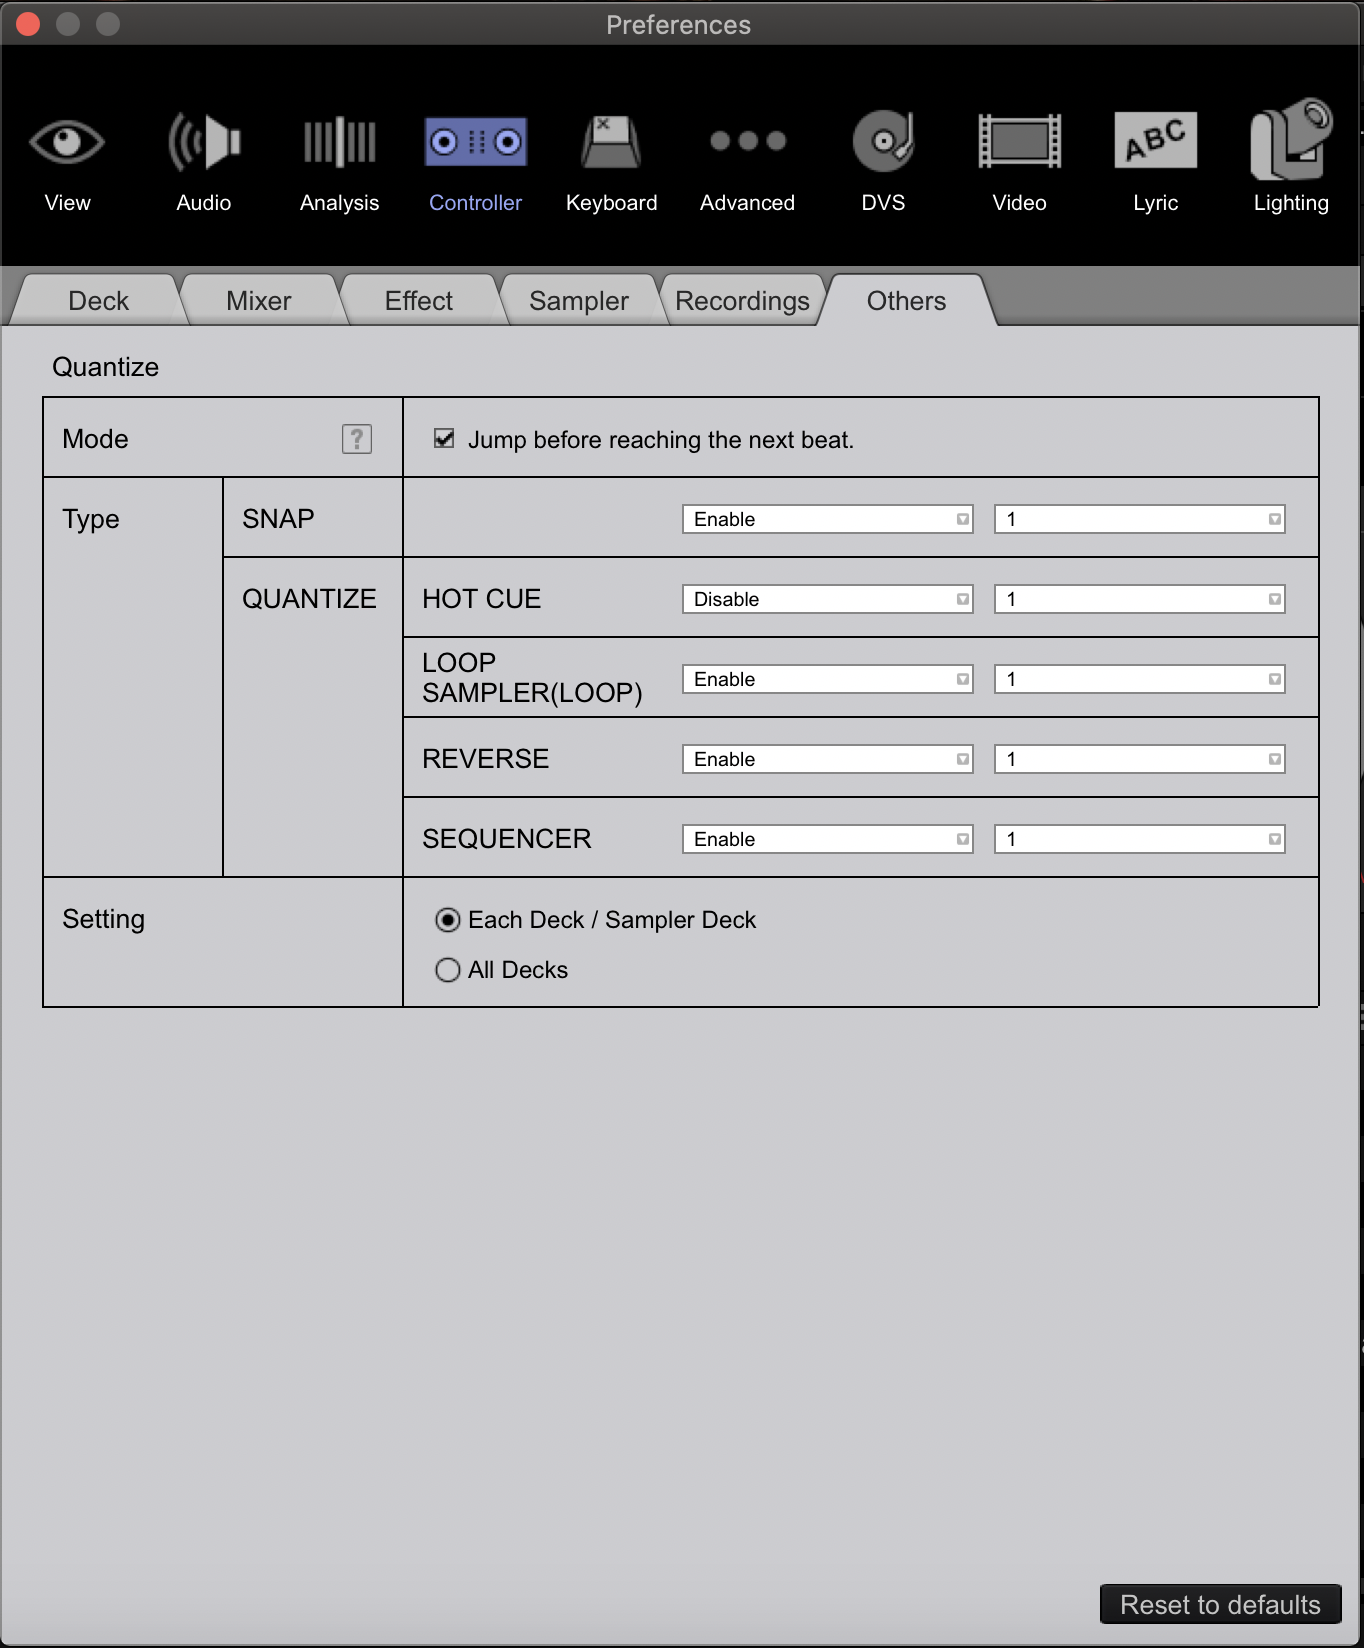Click the REVERSE row label
This screenshot has width=1364, height=1648.
point(485,759)
